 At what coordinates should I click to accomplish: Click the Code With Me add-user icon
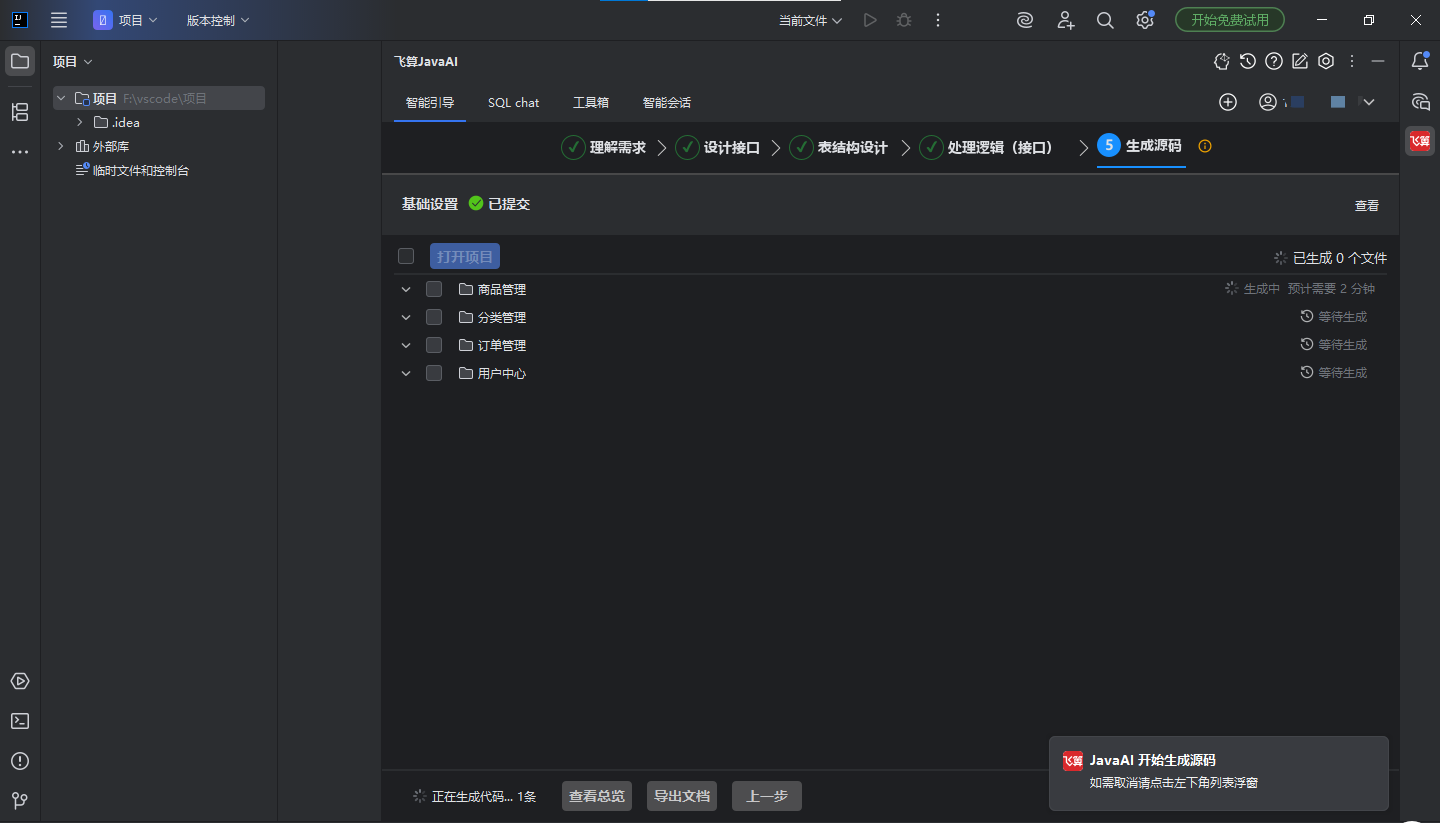tap(1065, 20)
